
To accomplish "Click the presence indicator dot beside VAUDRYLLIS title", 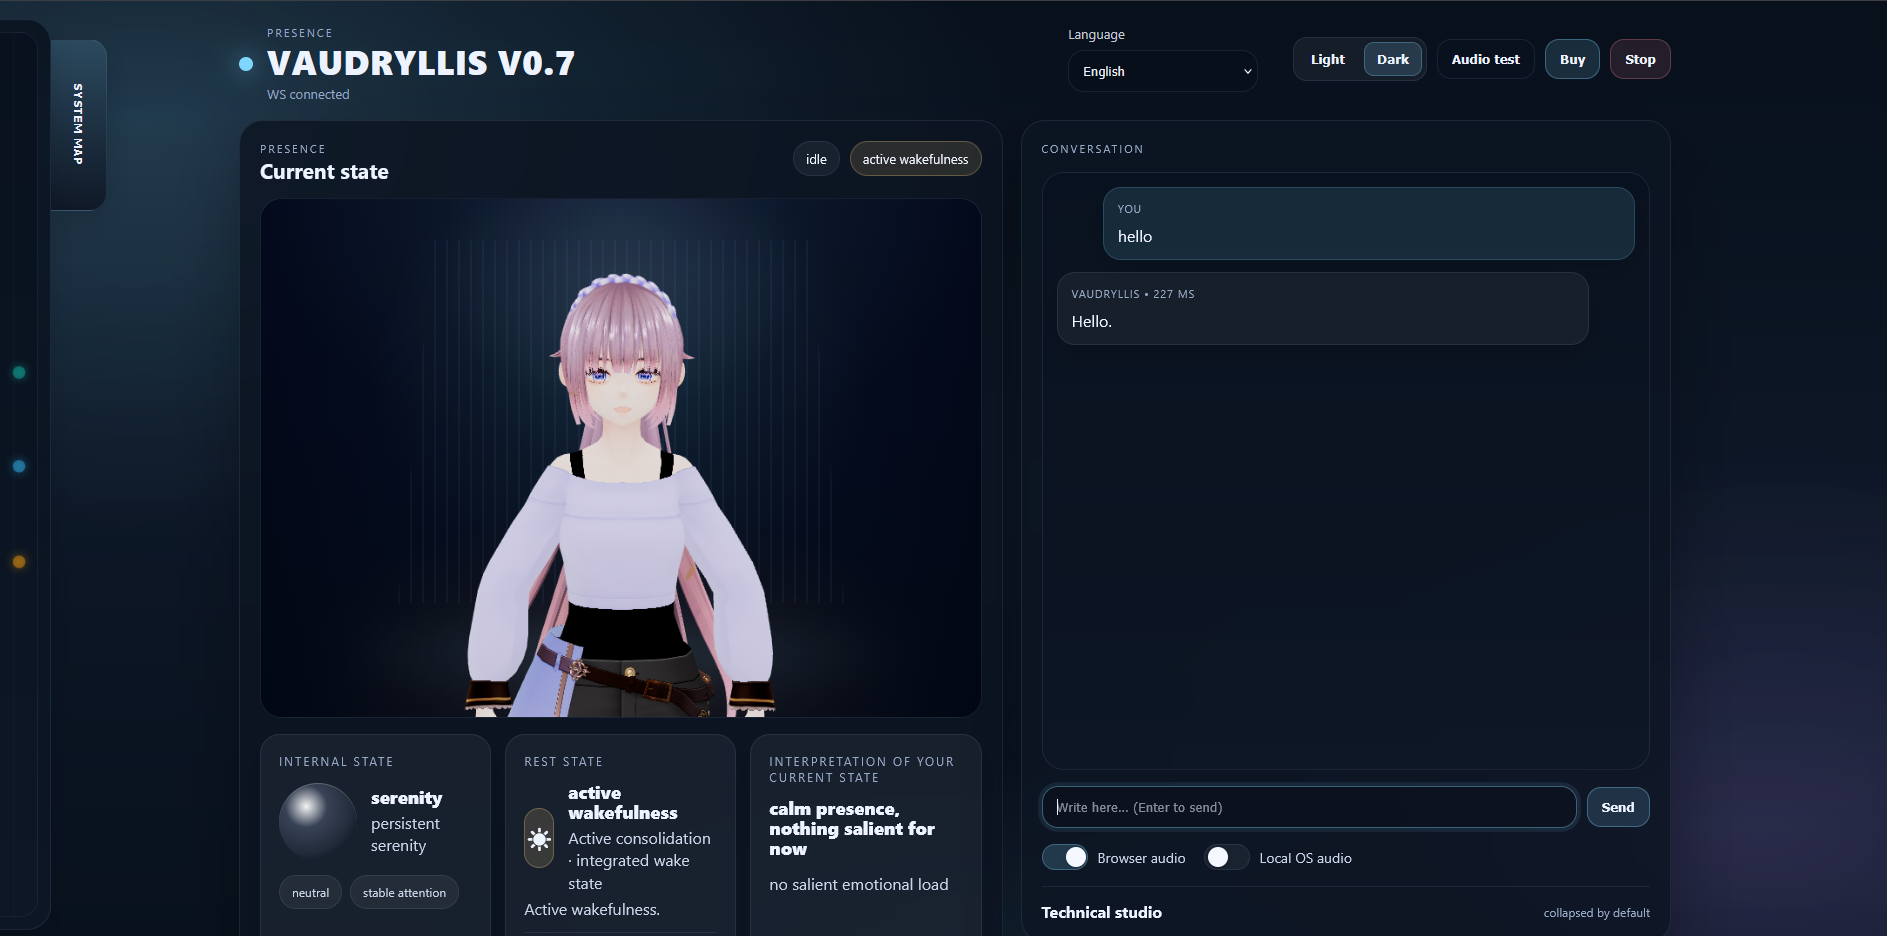I will tap(246, 64).
